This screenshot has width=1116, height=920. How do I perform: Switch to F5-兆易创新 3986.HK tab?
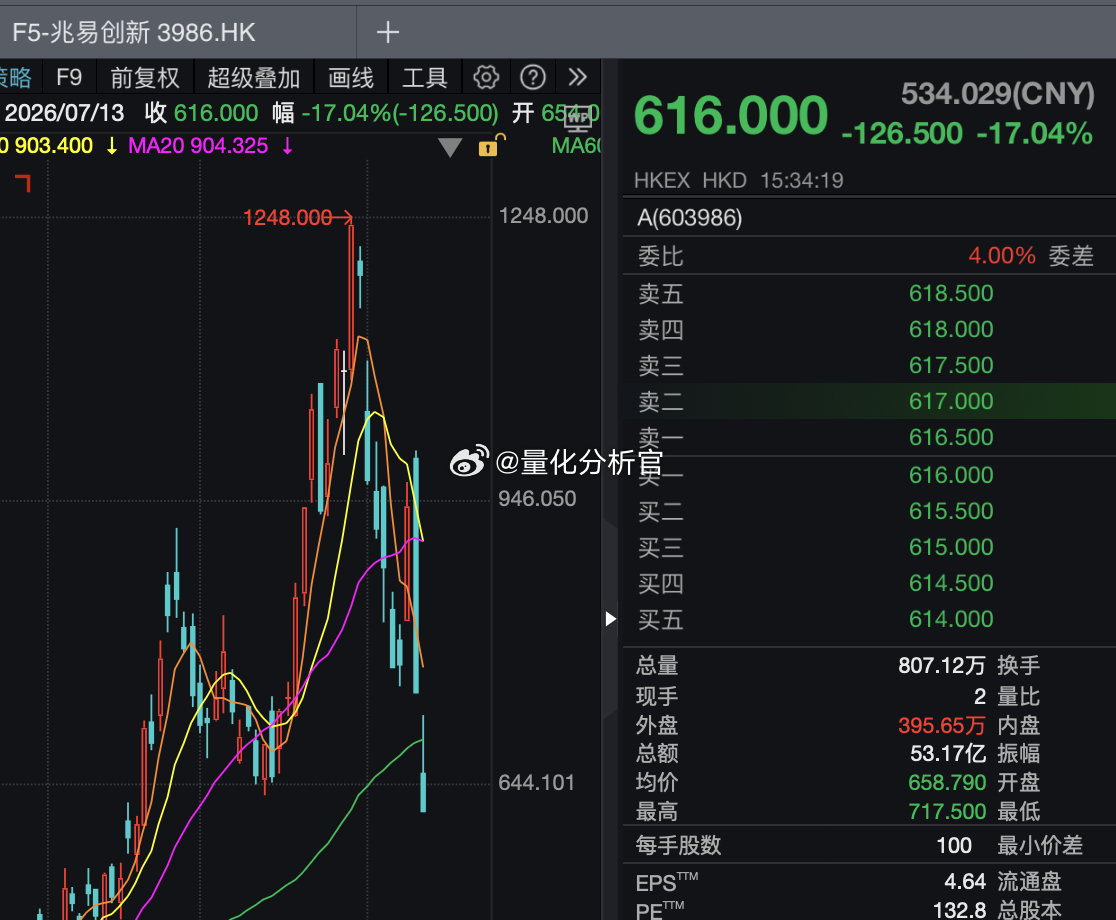pyautogui.click(x=134, y=32)
